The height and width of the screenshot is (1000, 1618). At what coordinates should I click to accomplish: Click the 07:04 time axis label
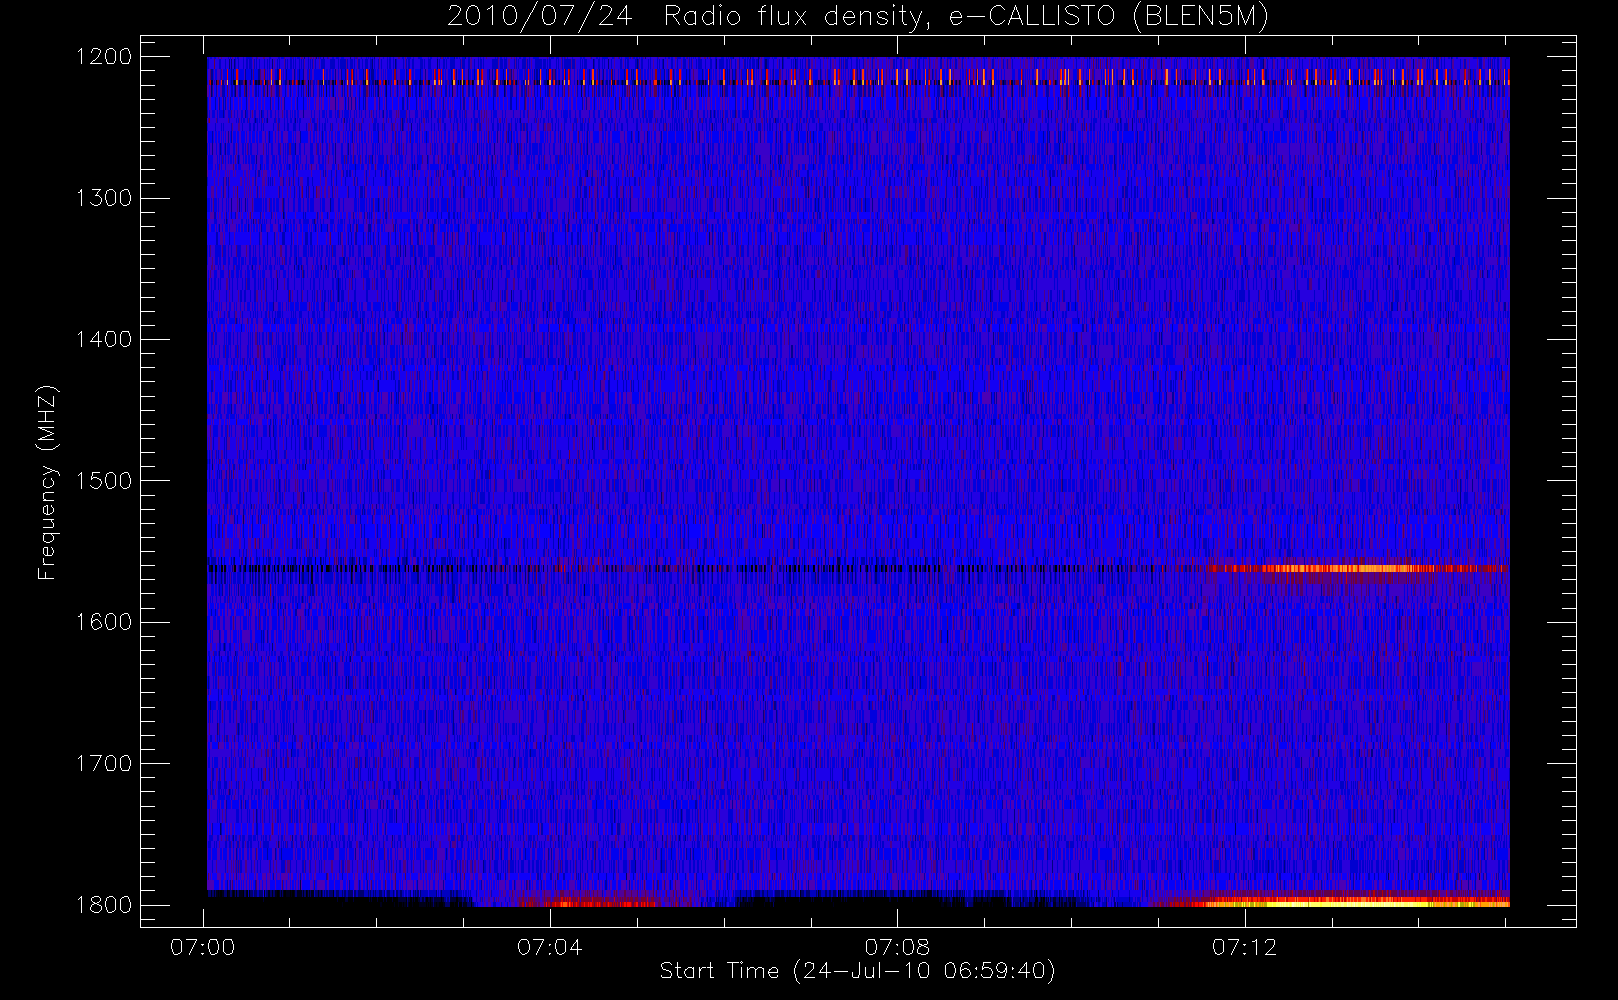click(550, 947)
